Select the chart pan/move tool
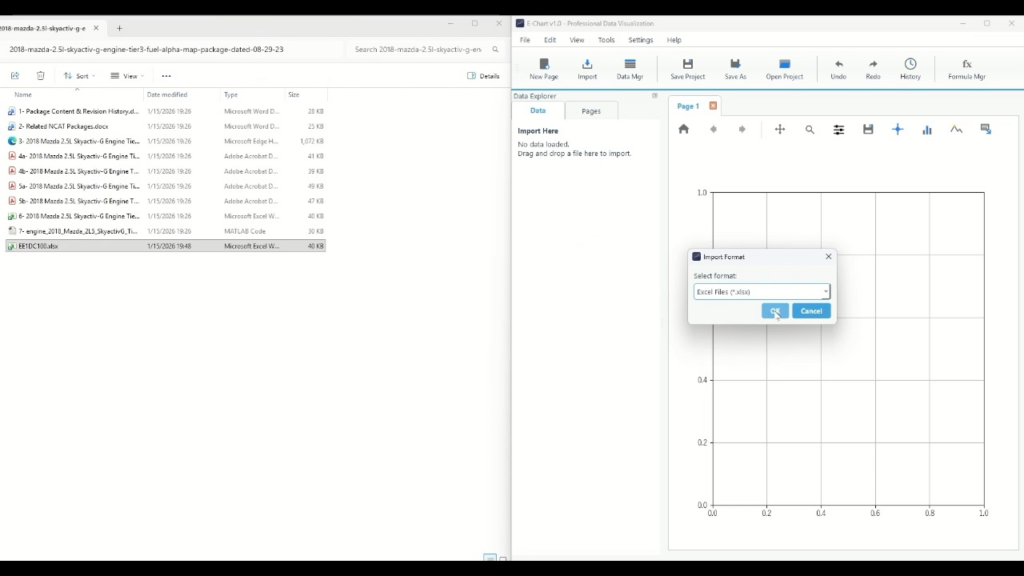 pos(780,129)
